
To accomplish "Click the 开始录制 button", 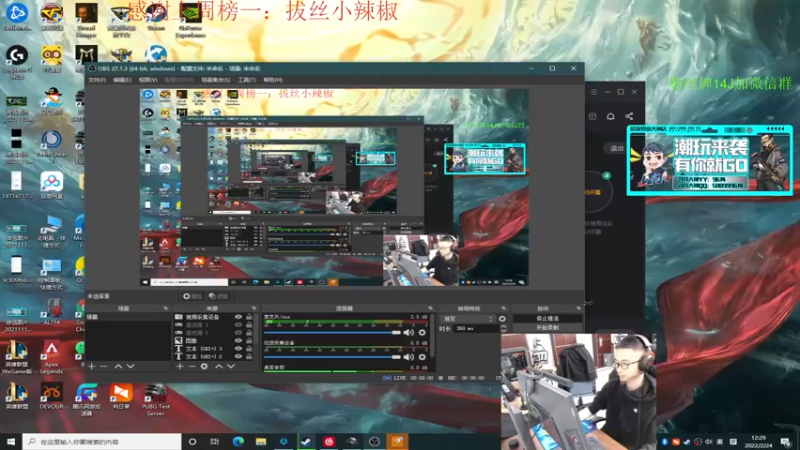I will click(x=547, y=328).
